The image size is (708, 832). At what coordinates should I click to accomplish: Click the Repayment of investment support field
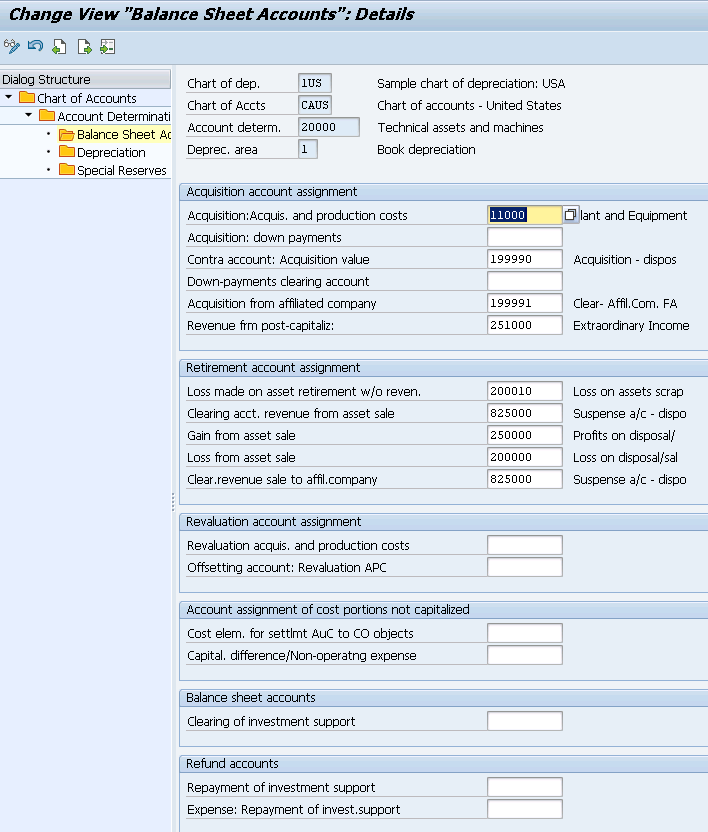tap(524, 787)
